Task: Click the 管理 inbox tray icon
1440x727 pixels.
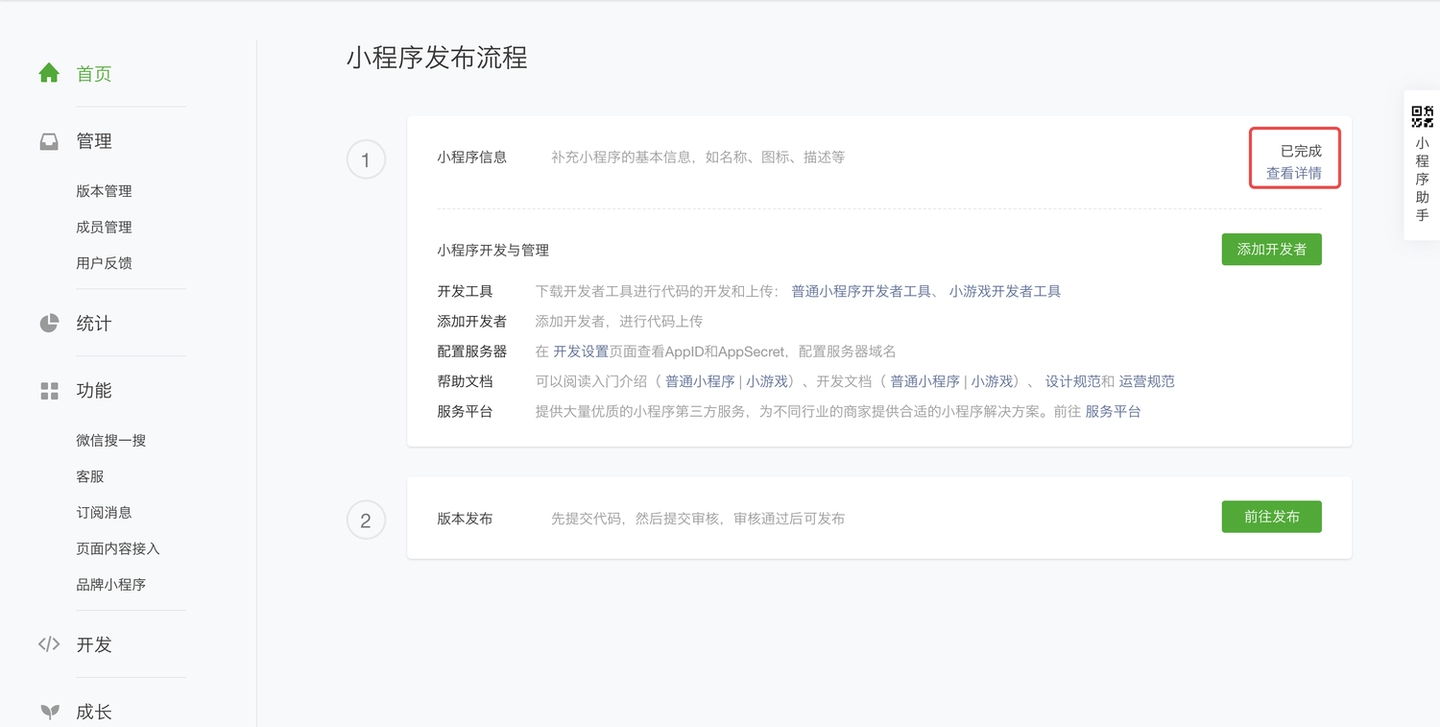Action: [49, 141]
